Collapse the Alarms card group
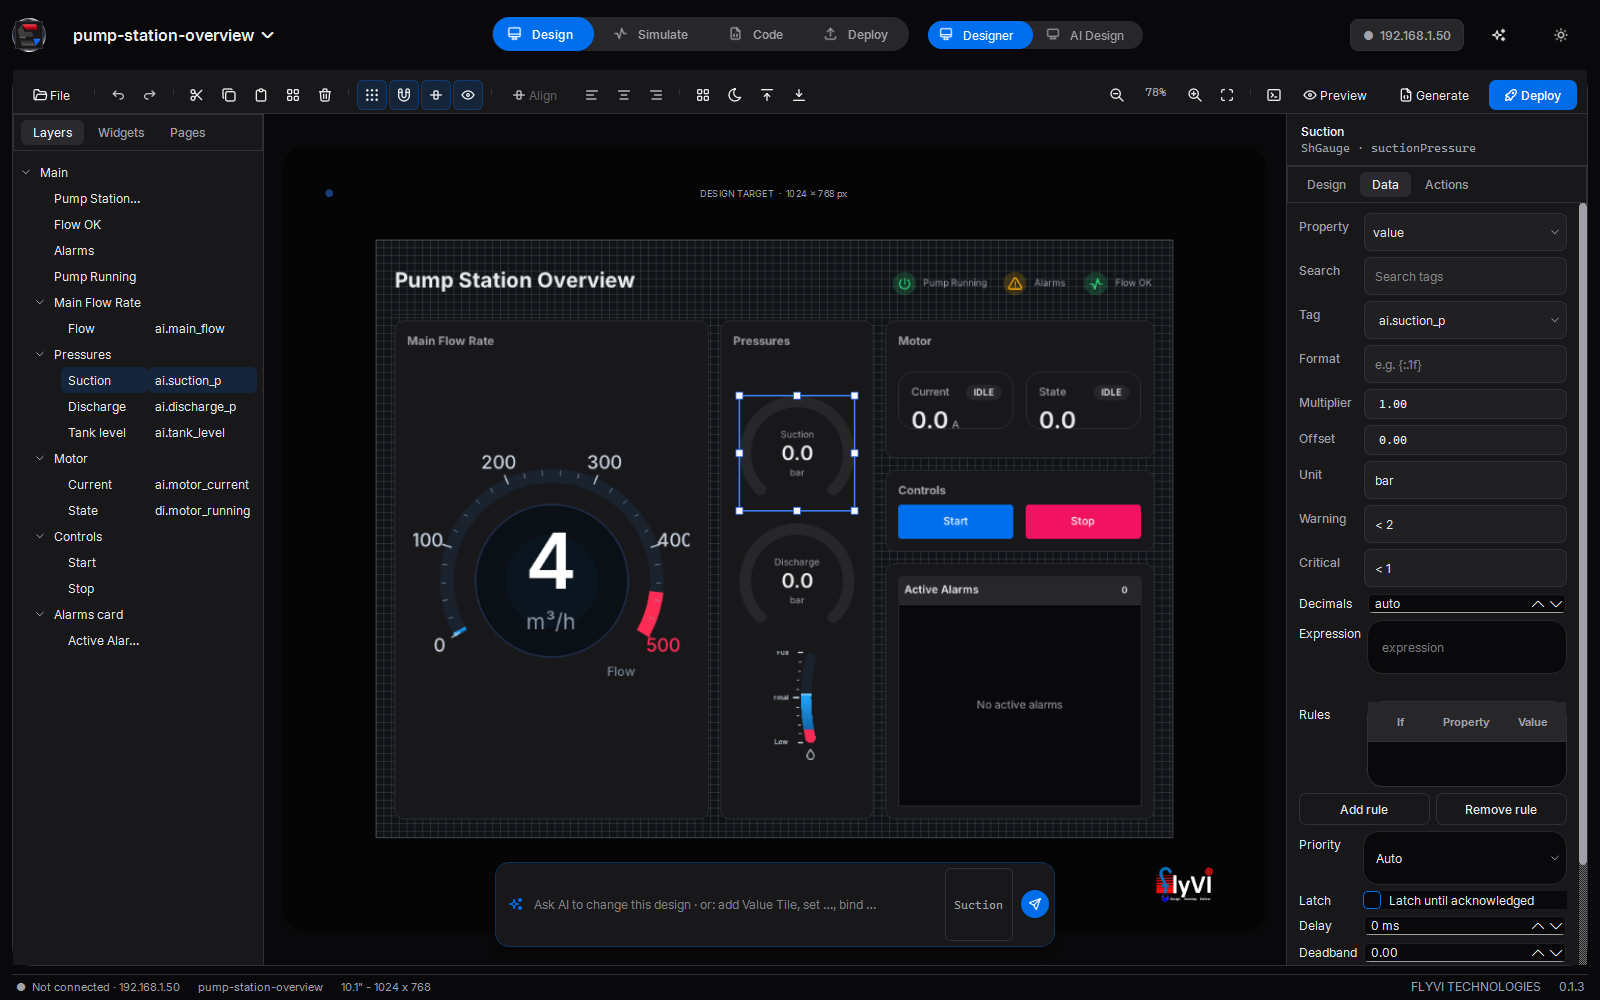This screenshot has height=1000, width=1600. (40, 614)
